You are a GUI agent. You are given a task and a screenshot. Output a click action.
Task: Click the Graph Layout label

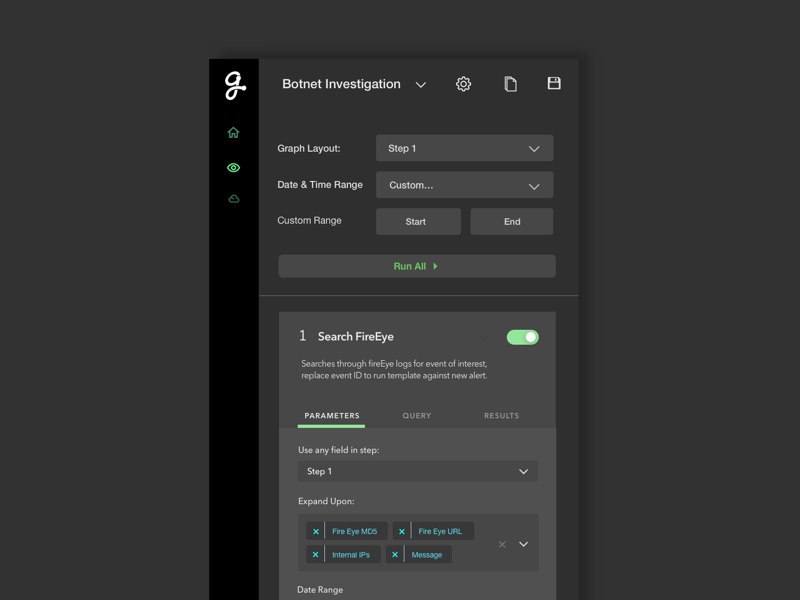pyautogui.click(x=309, y=148)
